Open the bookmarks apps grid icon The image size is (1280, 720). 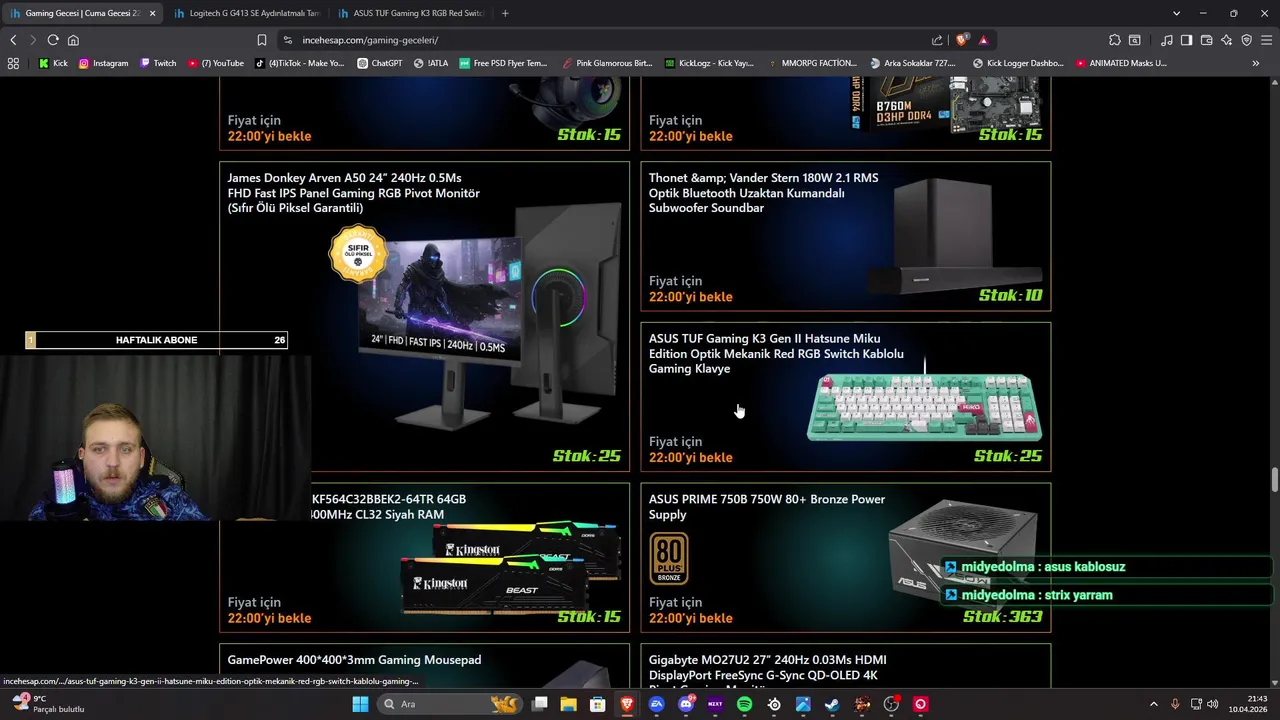pyautogui.click(x=13, y=63)
